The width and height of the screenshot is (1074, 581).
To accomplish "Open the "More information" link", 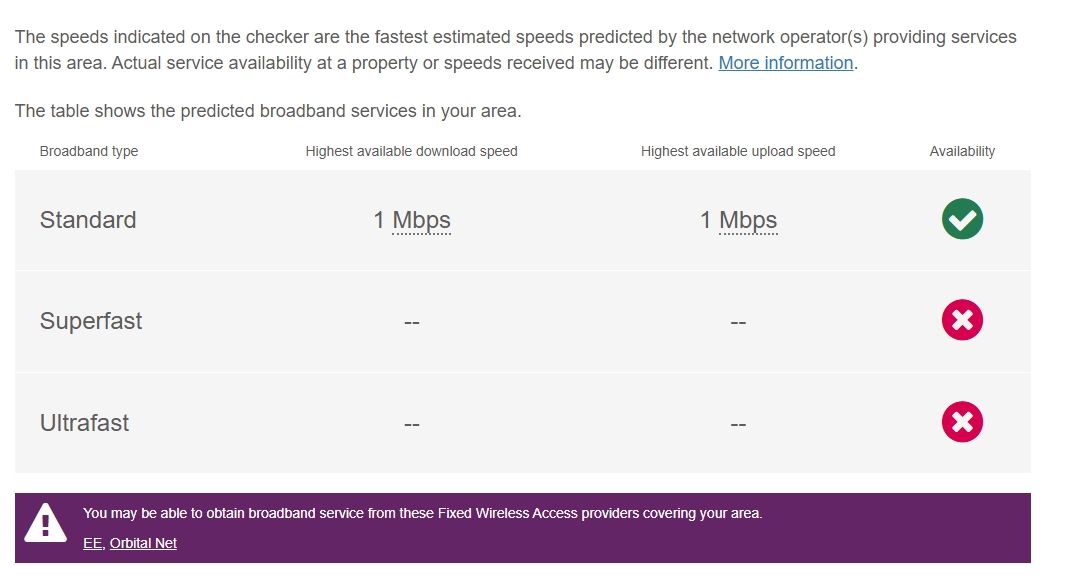I will pos(785,63).
